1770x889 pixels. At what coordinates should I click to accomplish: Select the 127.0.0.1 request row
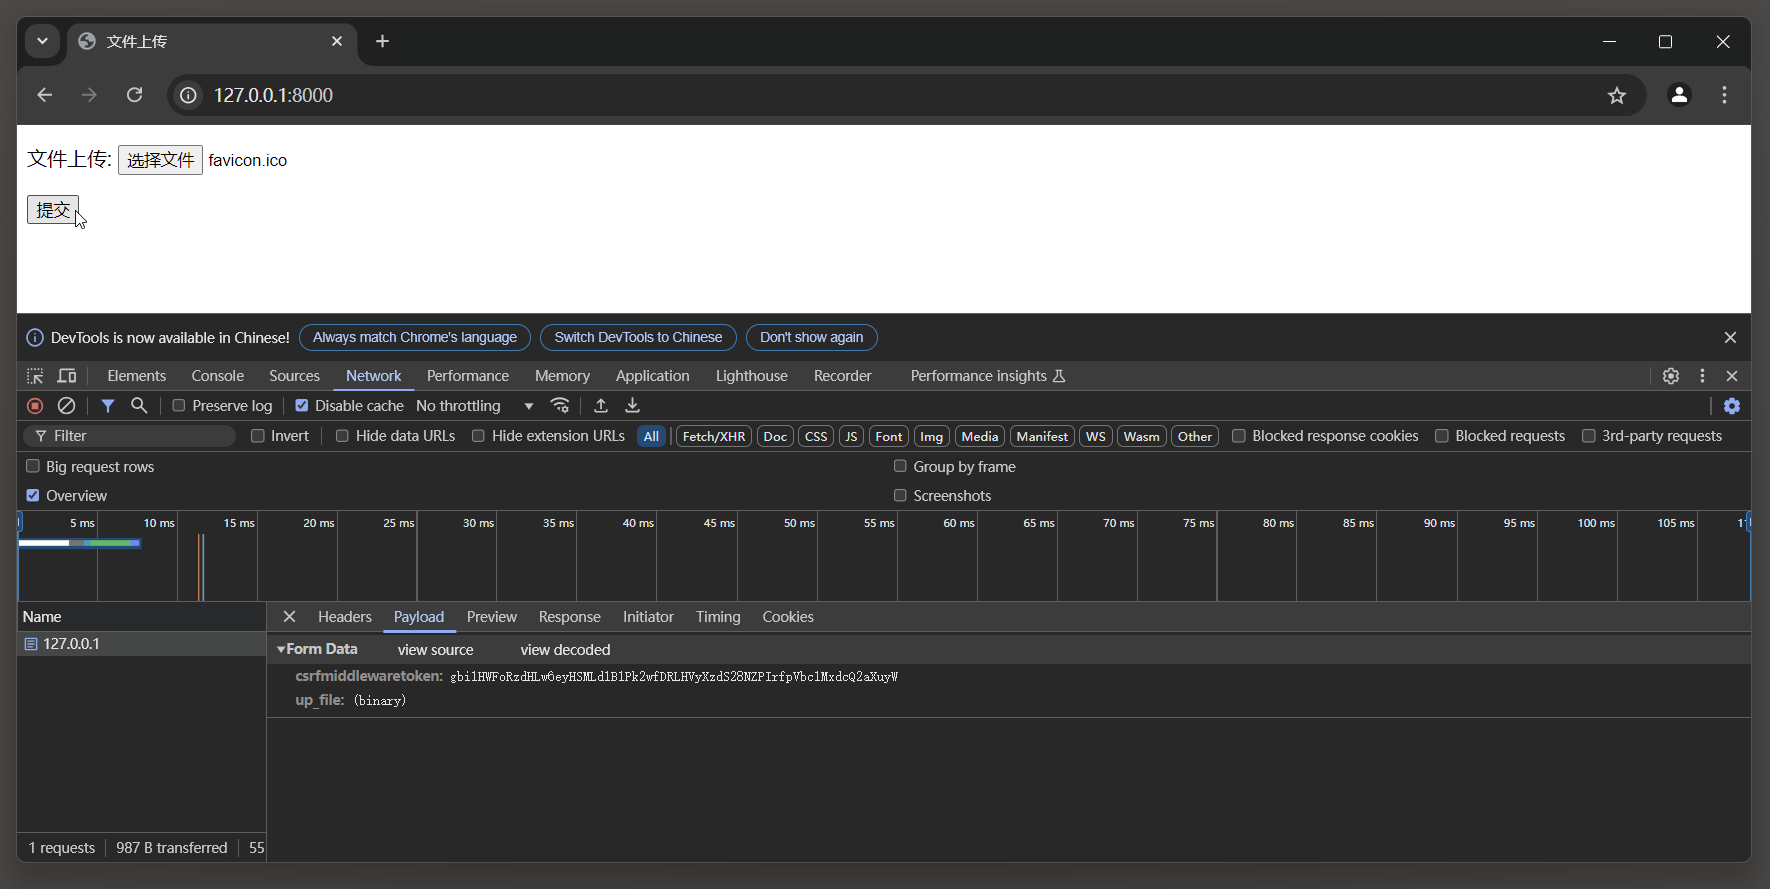[x=141, y=644]
